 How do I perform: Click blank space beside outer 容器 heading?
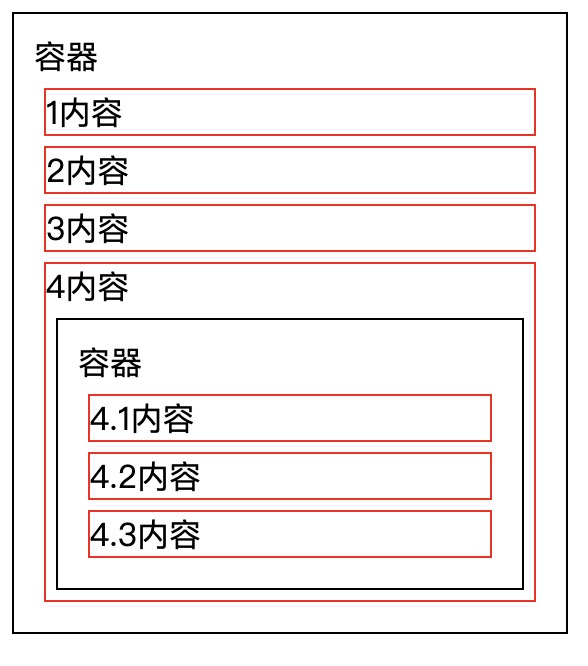point(331,57)
